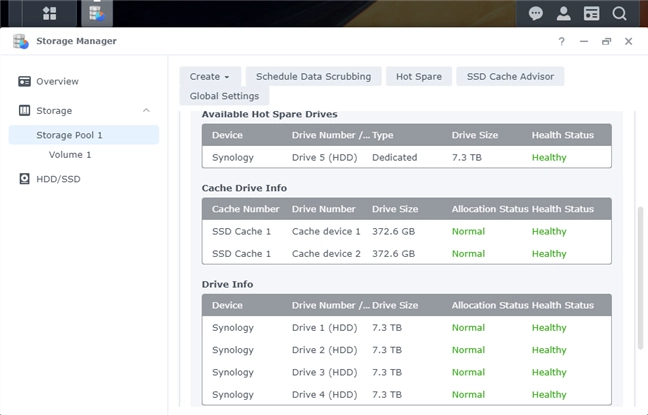Click Type column header in hot spare table
The image size is (648, 415).
click(x=383, y=135)
